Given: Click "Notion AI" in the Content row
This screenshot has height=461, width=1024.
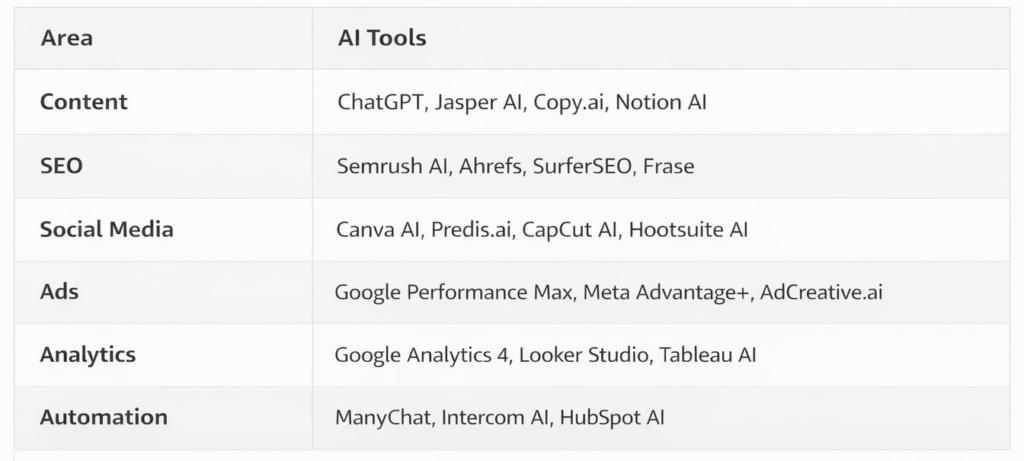Looking at the screenshot, I should click(661, 102).
